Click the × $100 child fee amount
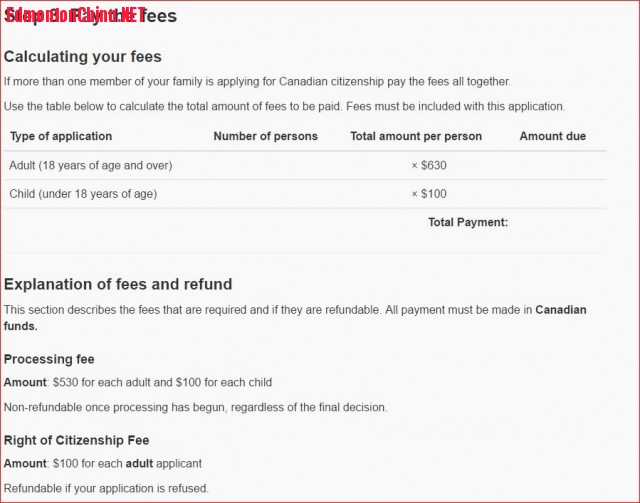The image size is (640, 503). click(429, 194)
